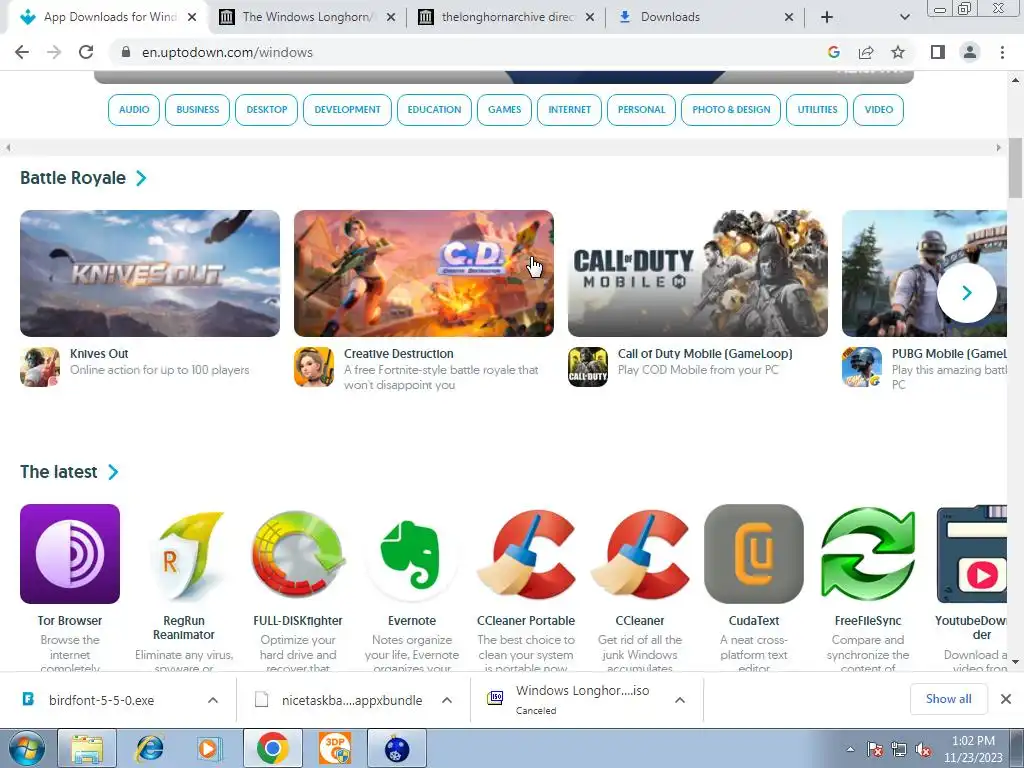Click the 3DP taskbar icon
This screenshot has height=768, width=1024.
335,748
